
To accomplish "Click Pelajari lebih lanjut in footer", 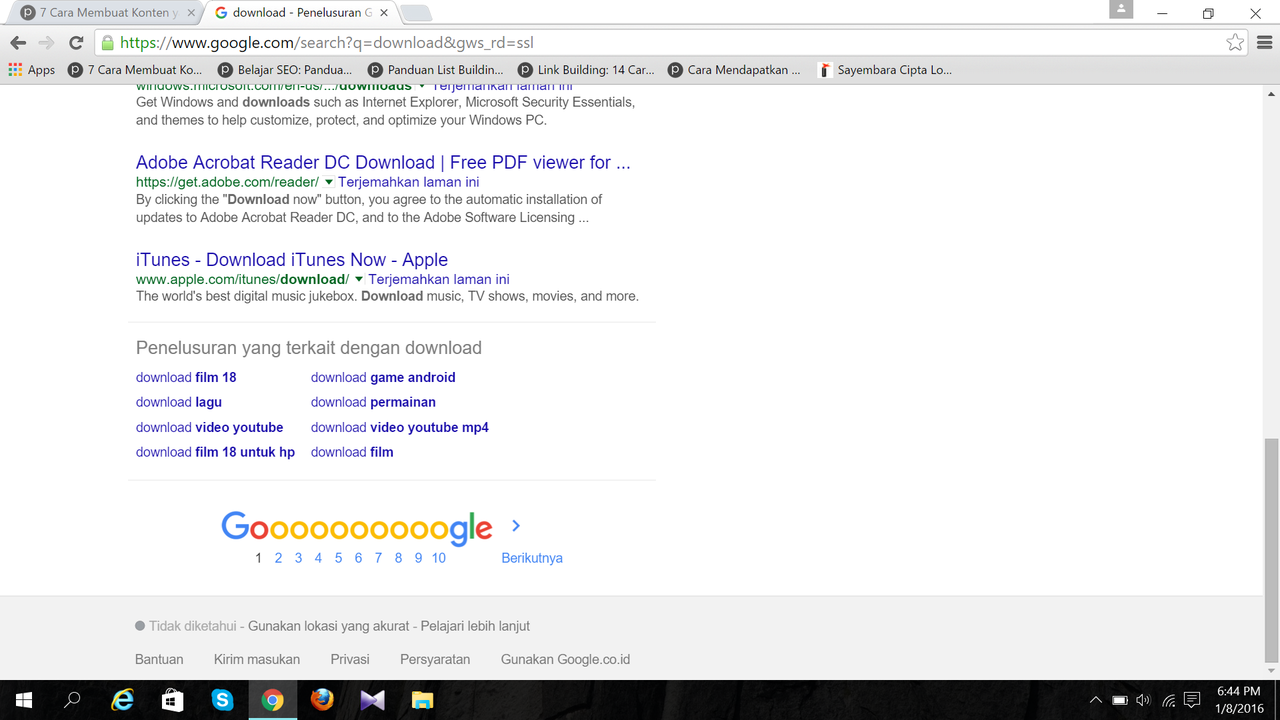I will point(475,626).
